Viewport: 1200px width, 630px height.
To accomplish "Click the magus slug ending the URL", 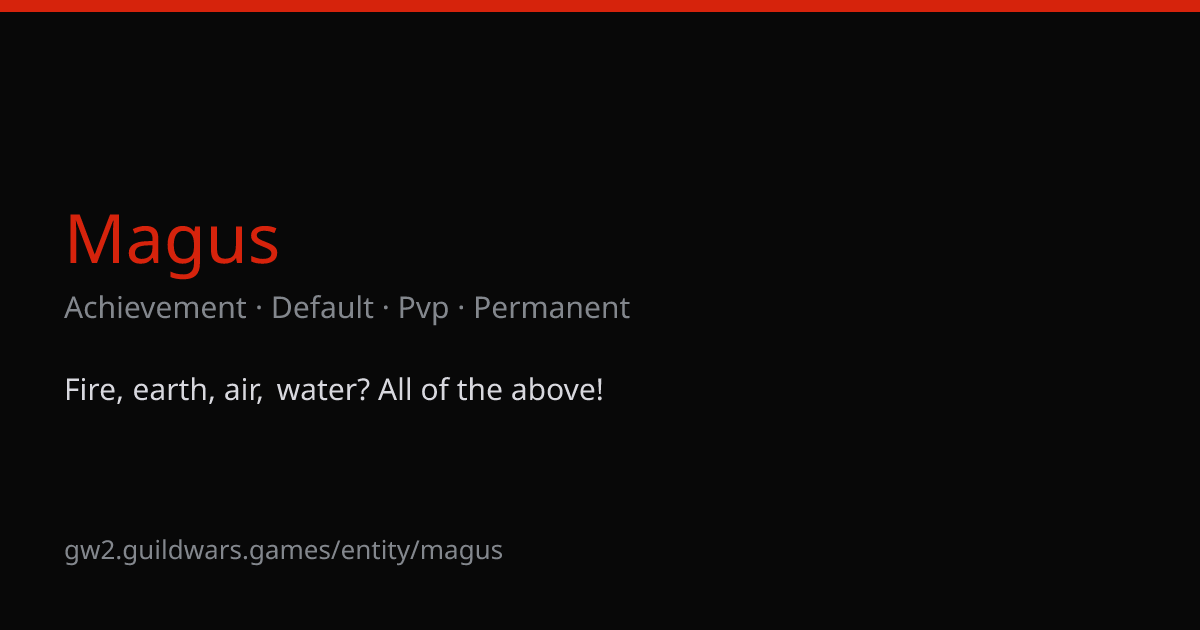I will [x=461, y=552].
